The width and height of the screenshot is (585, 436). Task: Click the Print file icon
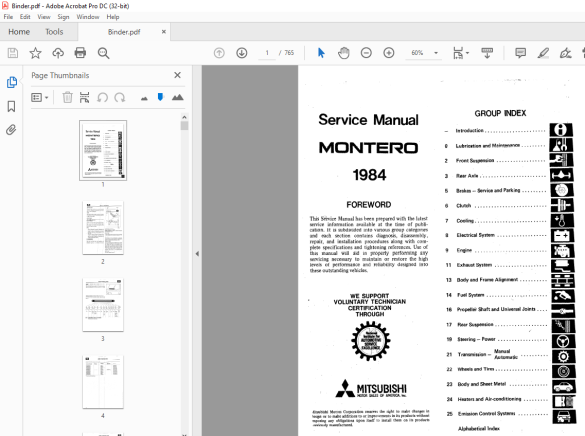(80, 53)
